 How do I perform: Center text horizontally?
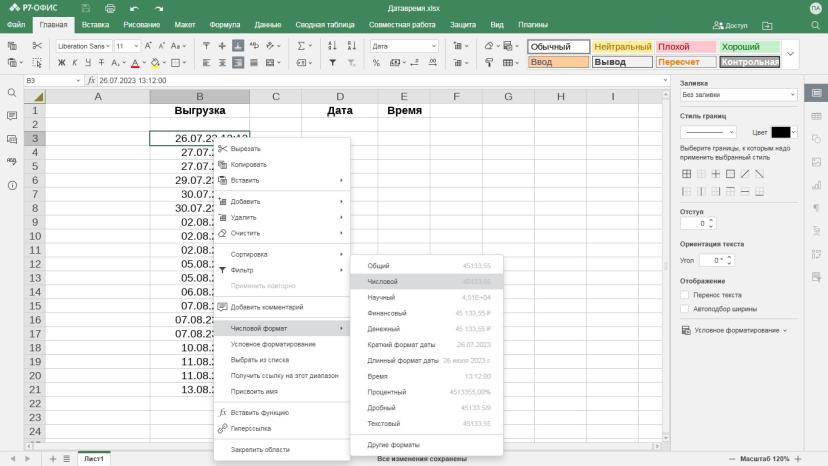click(222, 62)
